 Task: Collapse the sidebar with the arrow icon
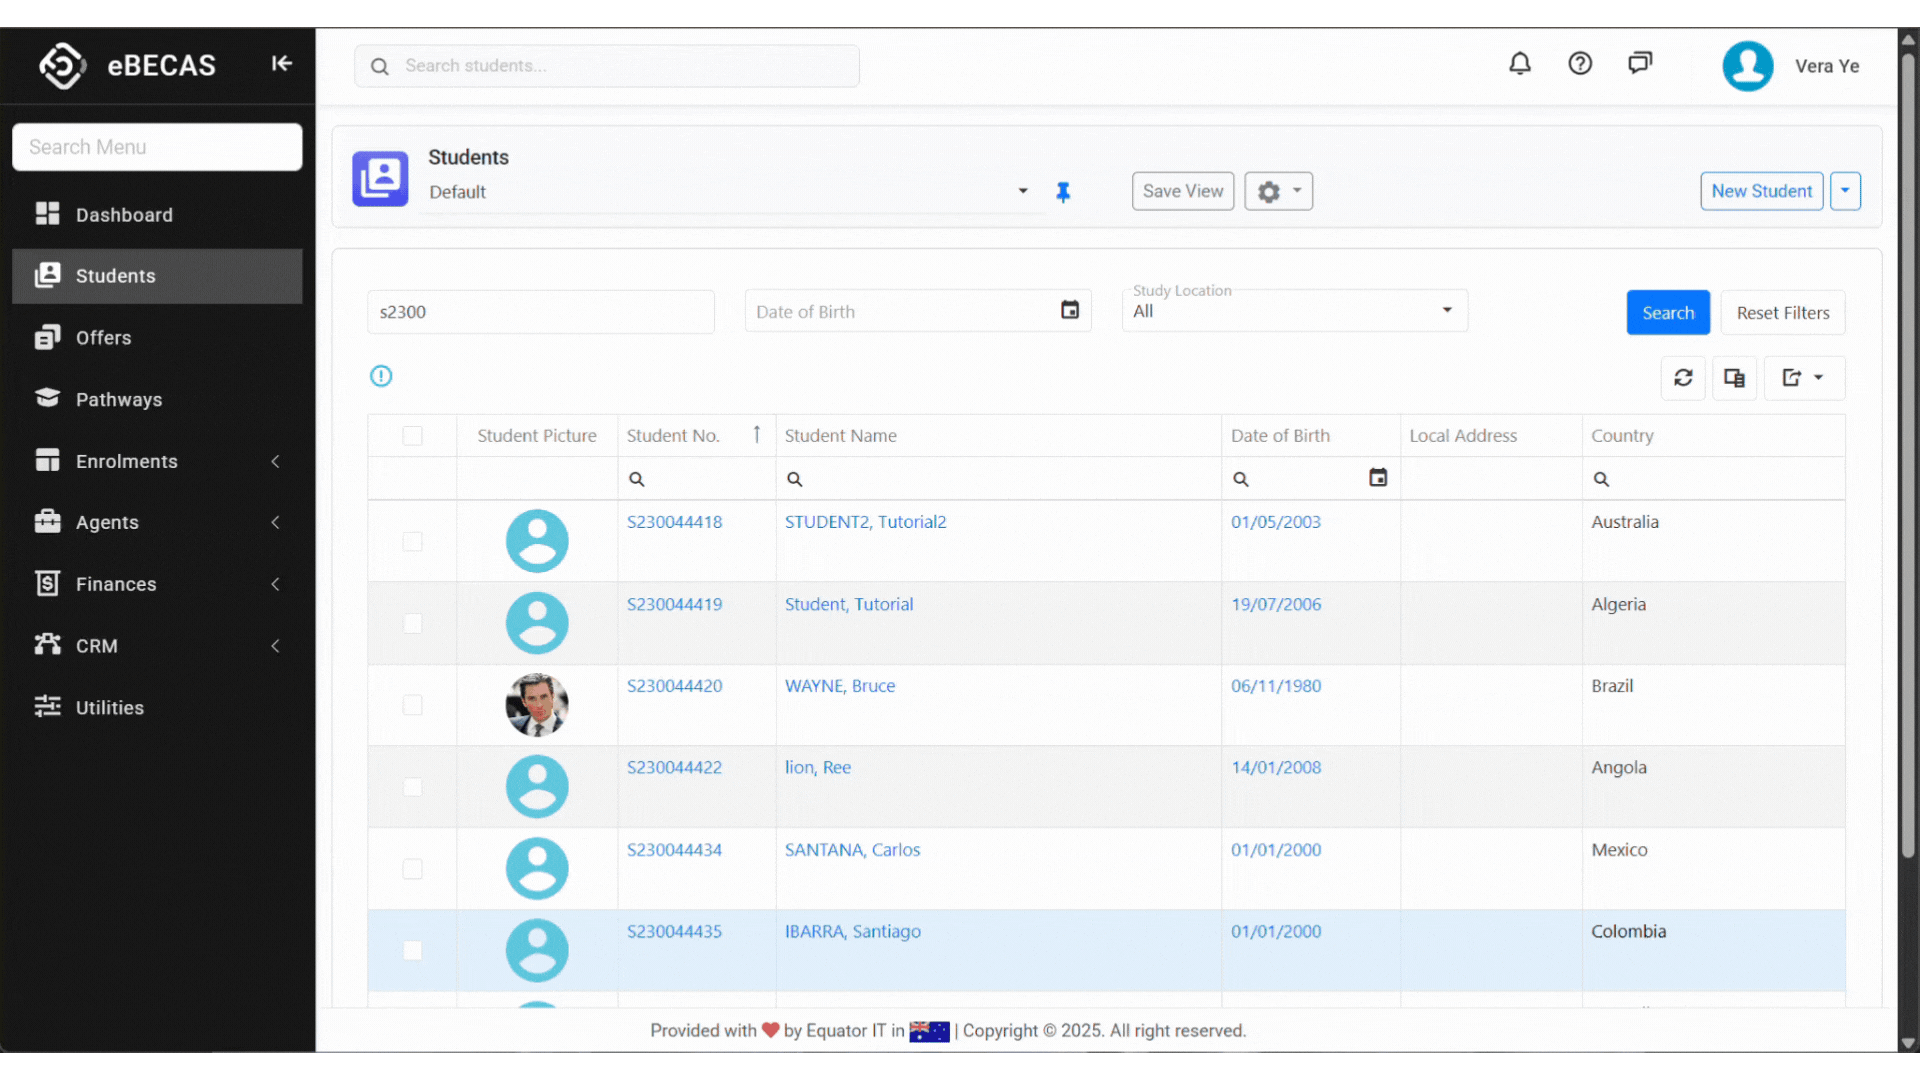(x=282, y=64)
